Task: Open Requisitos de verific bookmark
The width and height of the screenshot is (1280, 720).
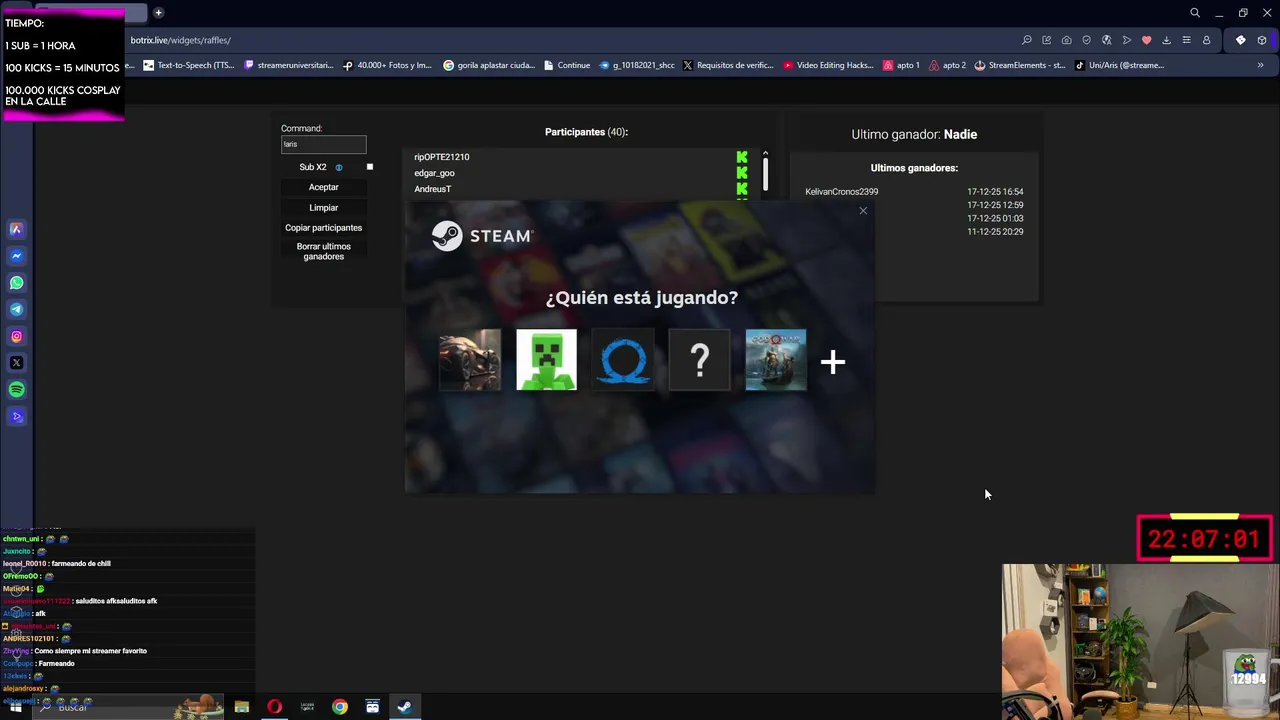Action: point(728,65)
